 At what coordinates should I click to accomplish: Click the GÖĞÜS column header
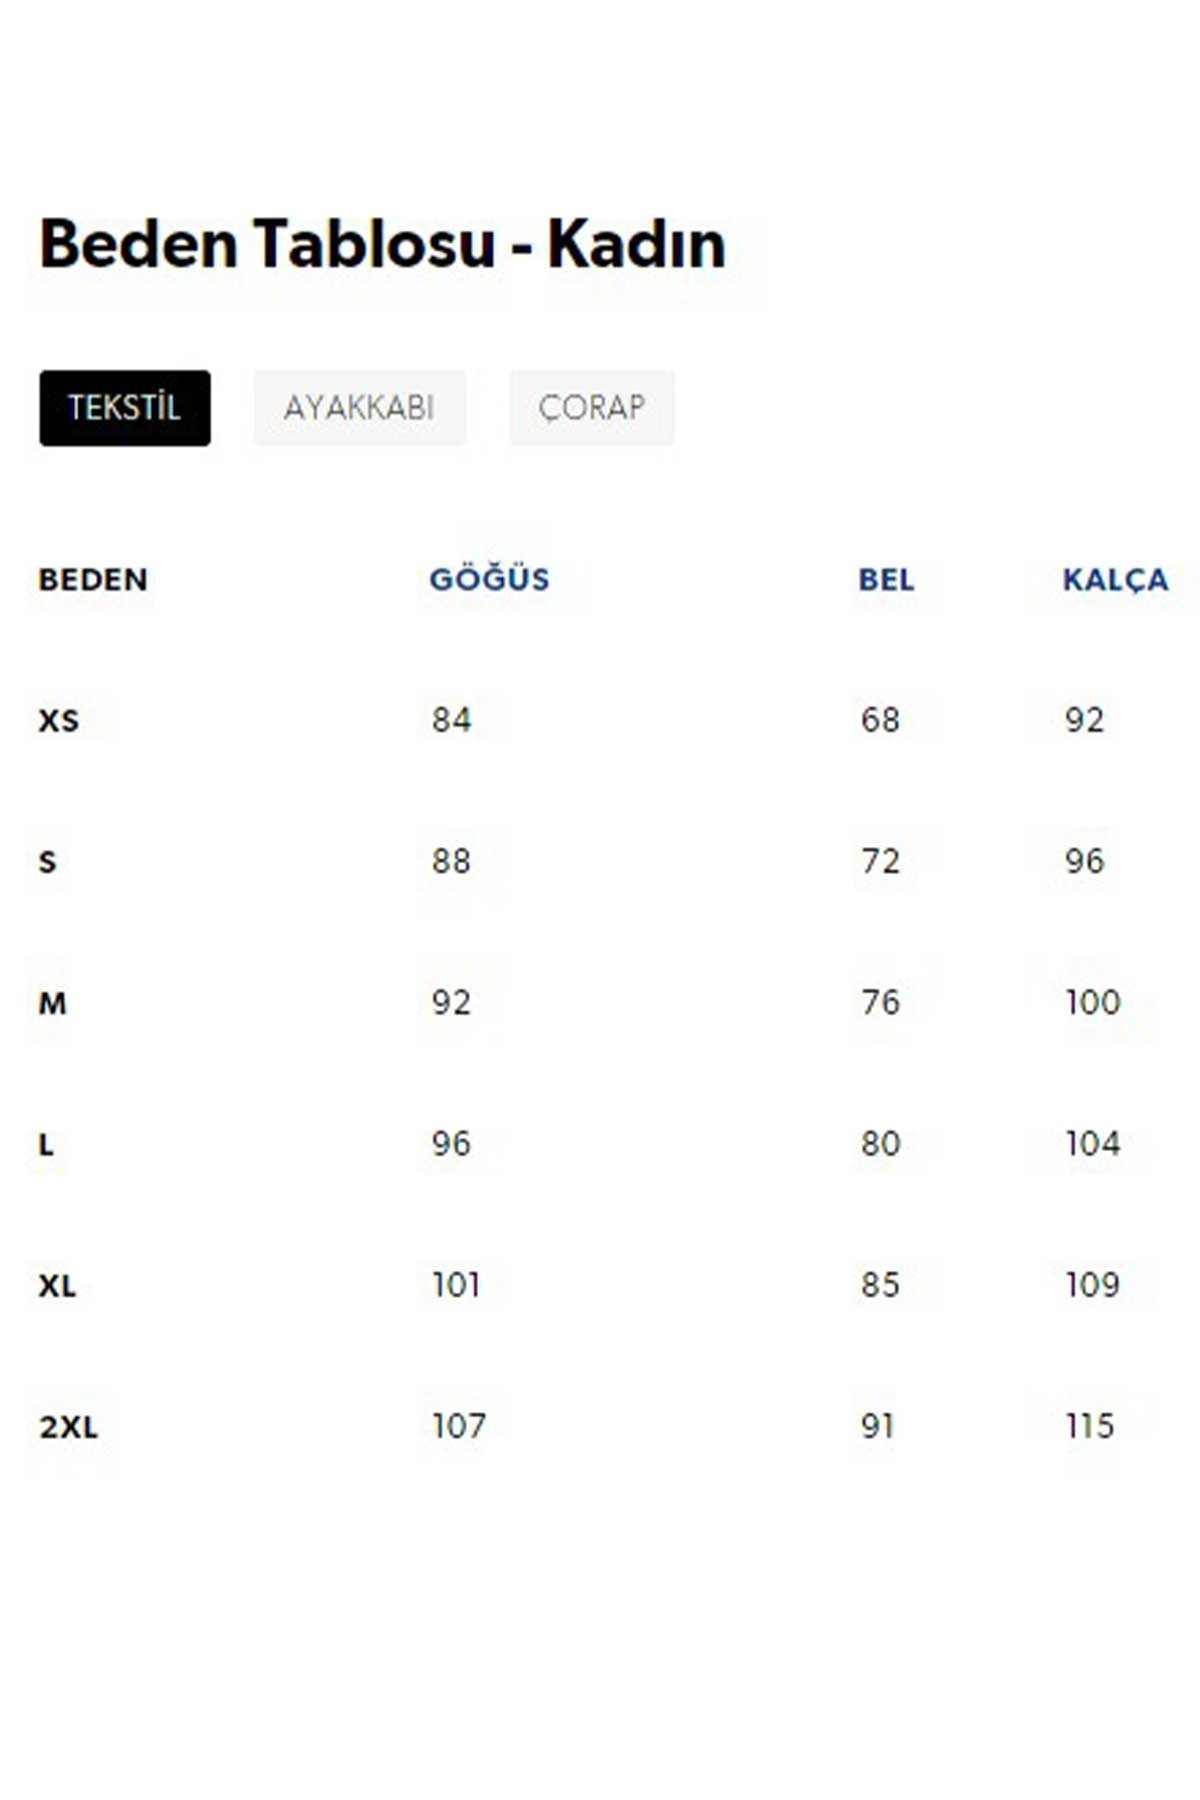(489, 580)
